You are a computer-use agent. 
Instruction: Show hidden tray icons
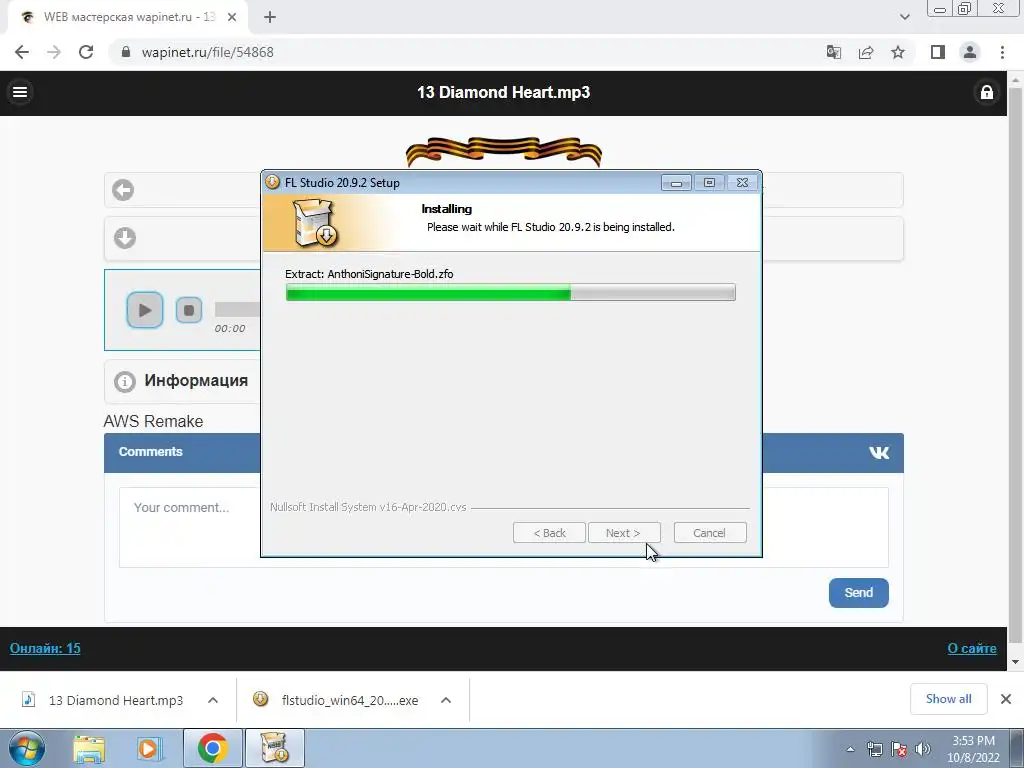[x=850, y=749]
